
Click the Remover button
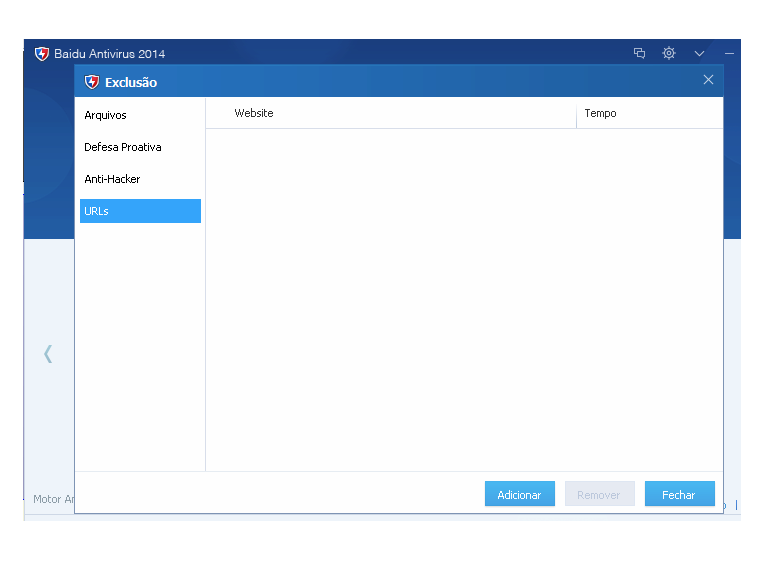coord(600,494)
